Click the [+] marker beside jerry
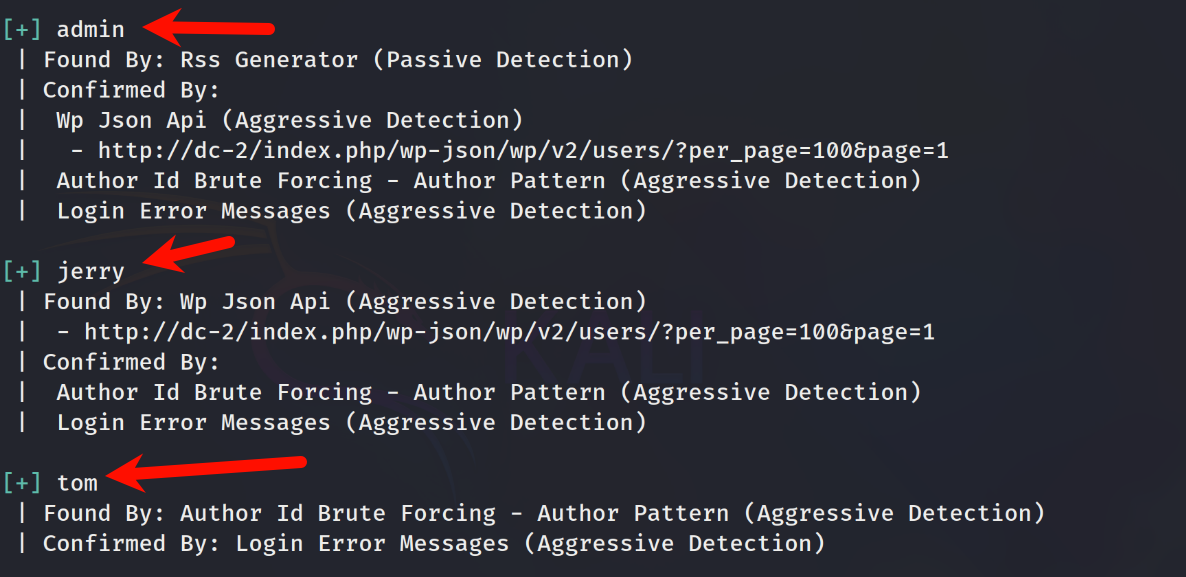The width and height of the screenshot is (1186, 577). pos(23,271)
